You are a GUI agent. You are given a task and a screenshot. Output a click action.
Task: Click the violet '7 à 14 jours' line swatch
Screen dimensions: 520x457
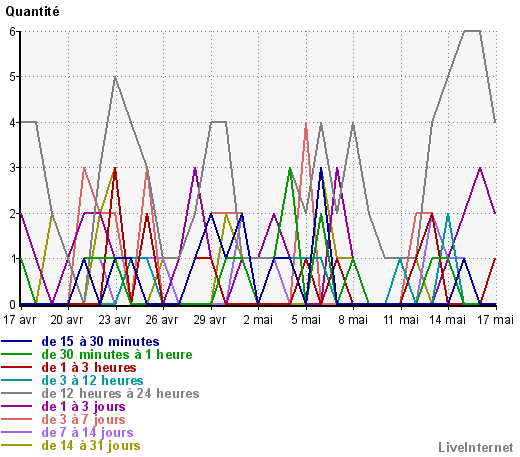pyautogui.click(x=17, y=432)
